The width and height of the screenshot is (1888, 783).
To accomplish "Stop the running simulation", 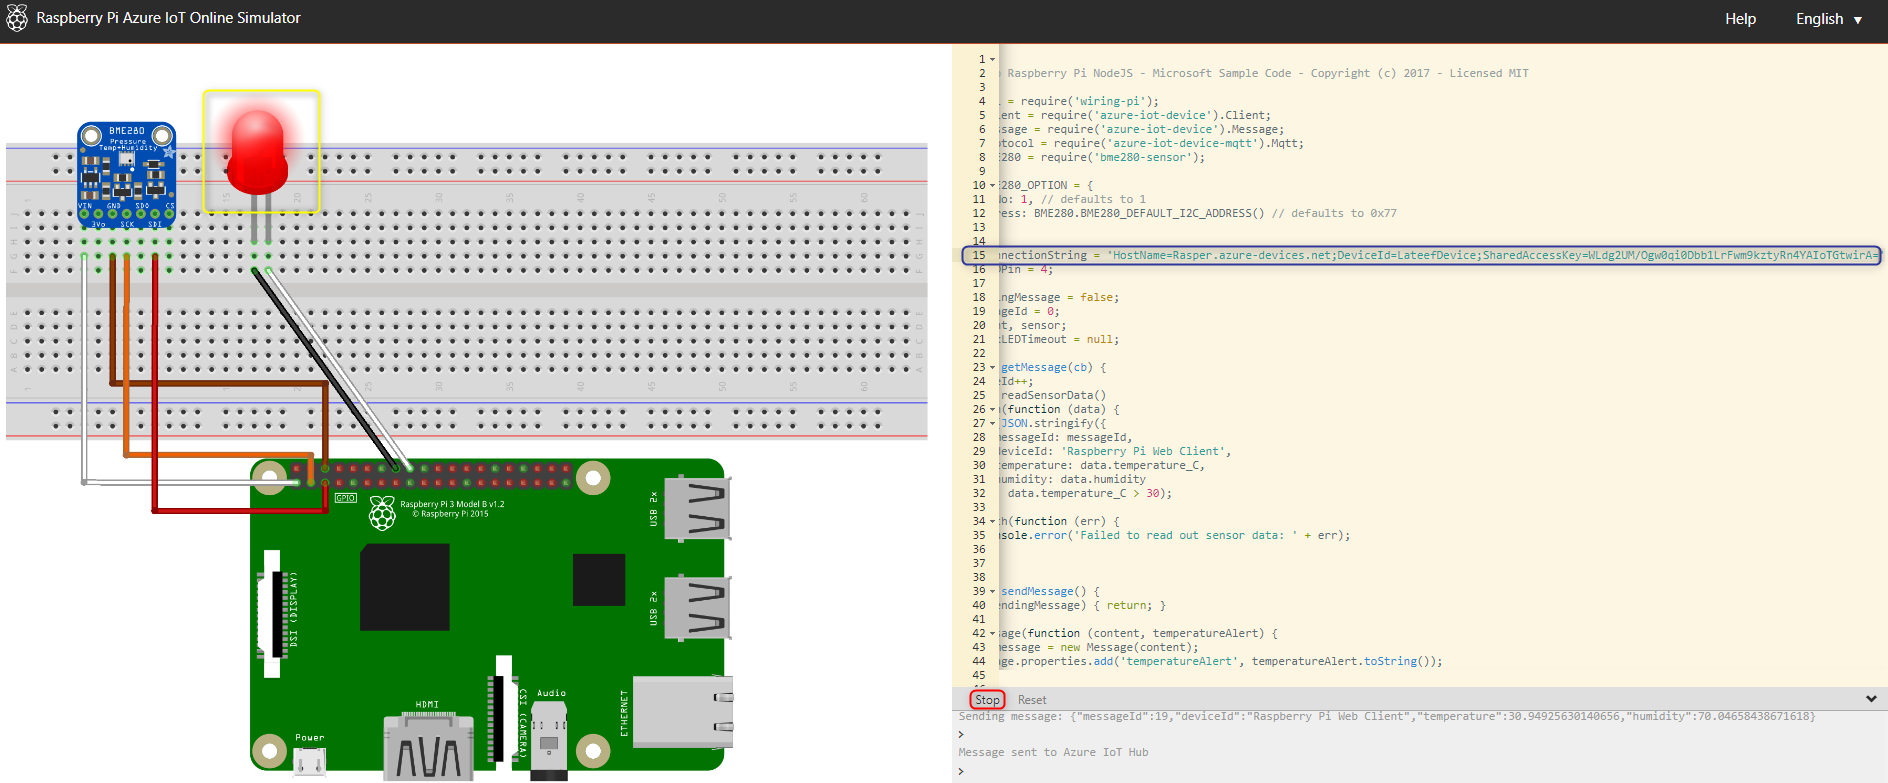I will click(987, 700).
